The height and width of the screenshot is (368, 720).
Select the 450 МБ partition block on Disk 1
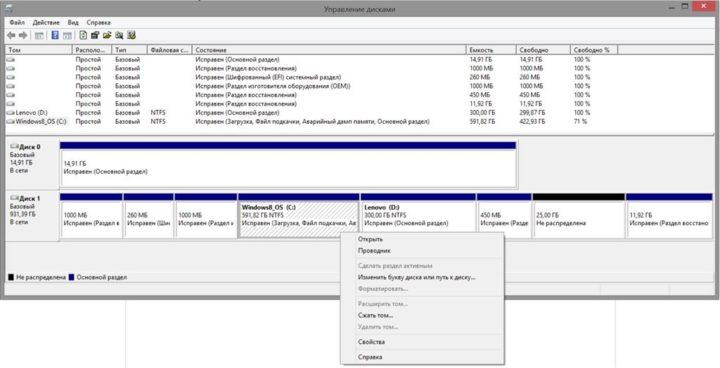(504, 216)
